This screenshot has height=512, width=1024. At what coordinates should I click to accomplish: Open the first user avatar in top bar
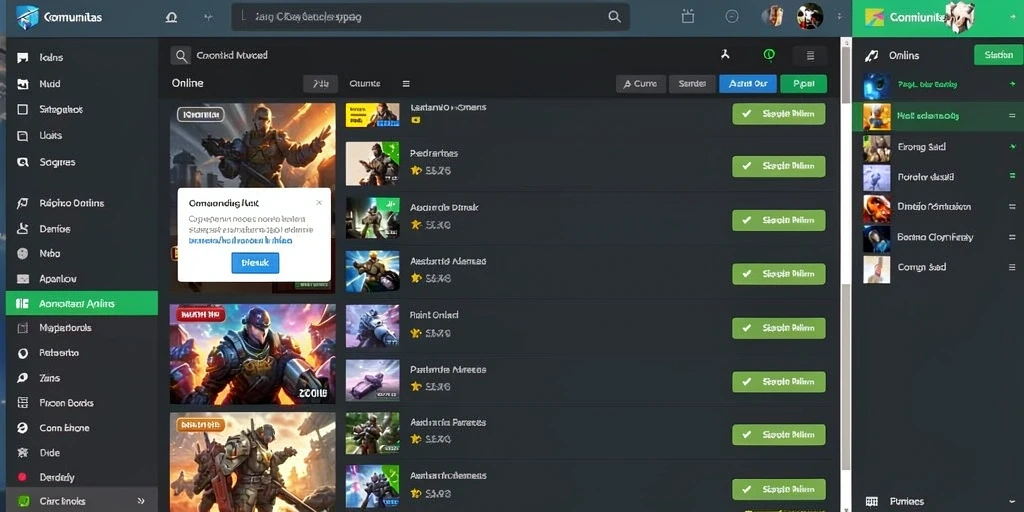(x=773, y=16)
